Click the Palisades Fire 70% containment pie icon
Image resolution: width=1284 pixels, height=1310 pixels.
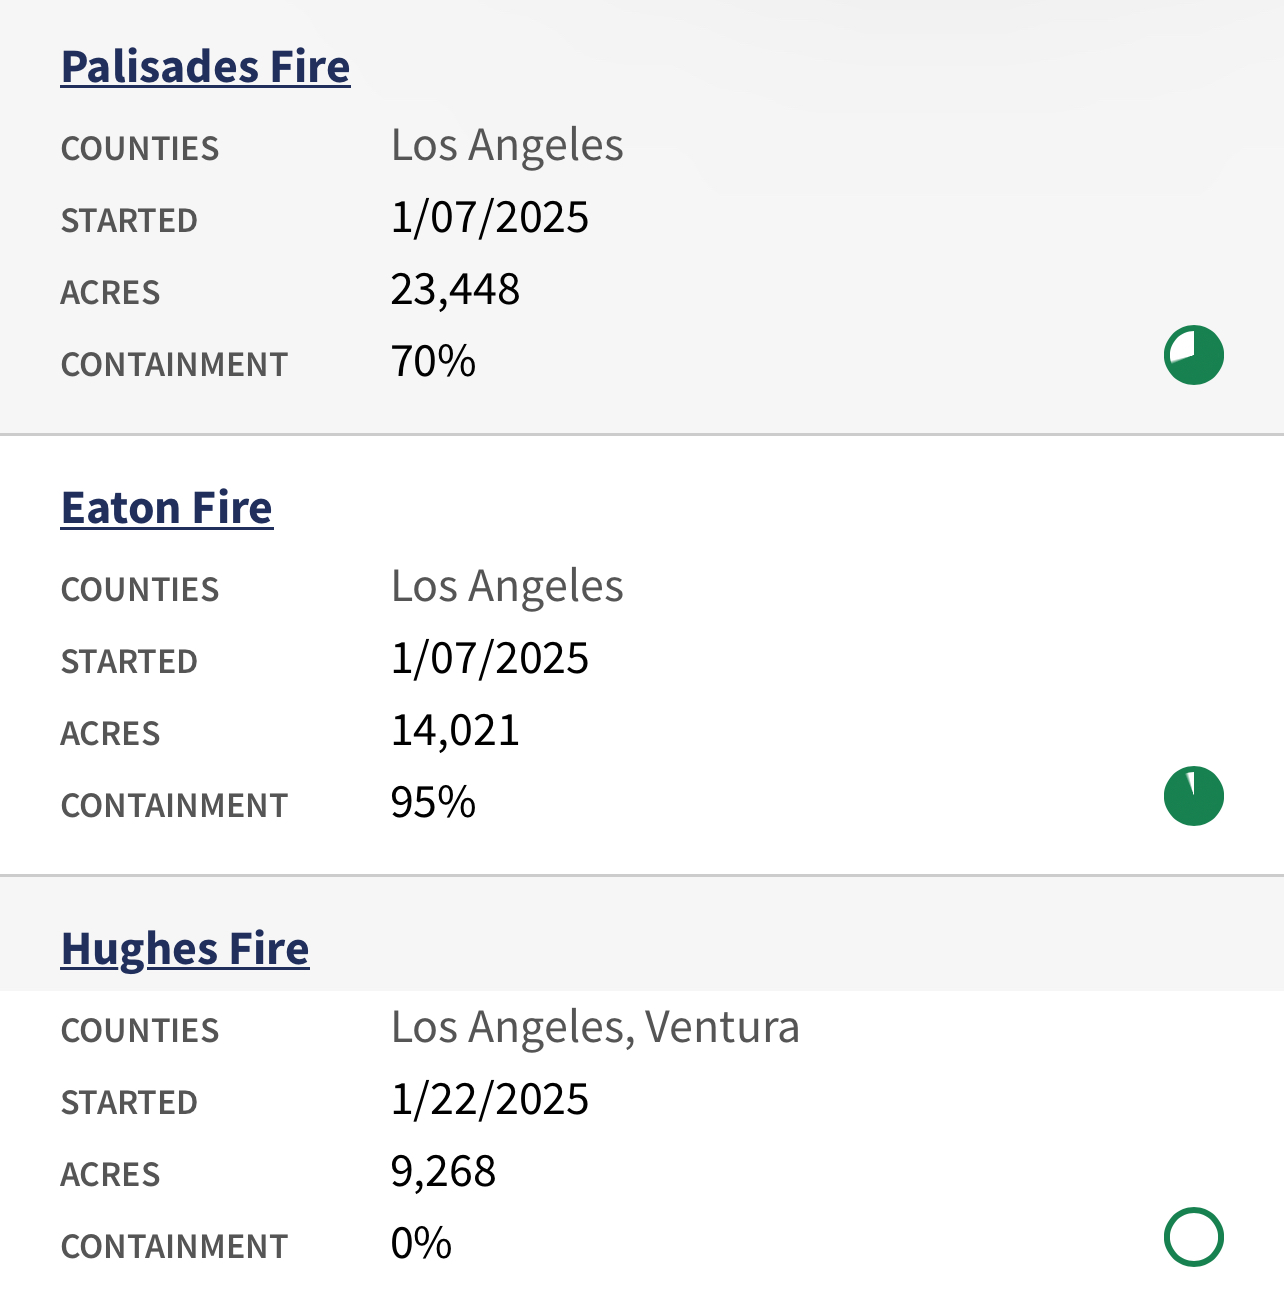tap(1194, 355)
